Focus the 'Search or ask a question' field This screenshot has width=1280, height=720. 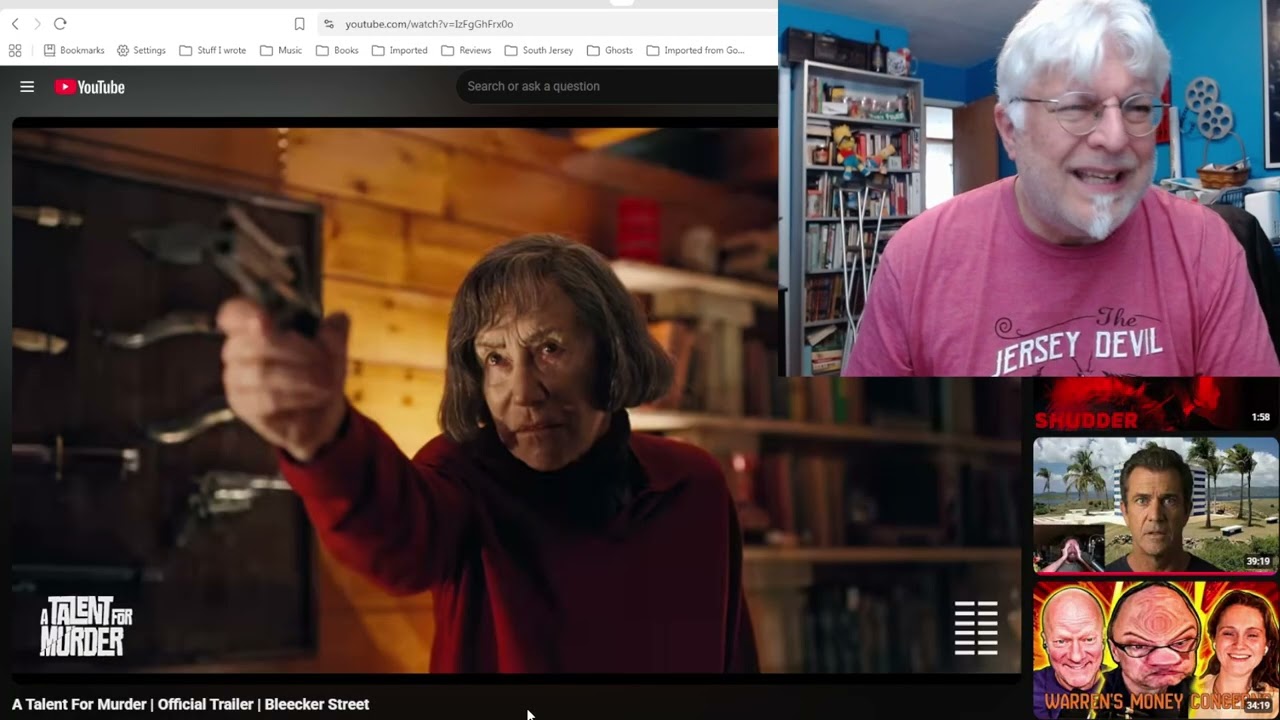[617, 86]
